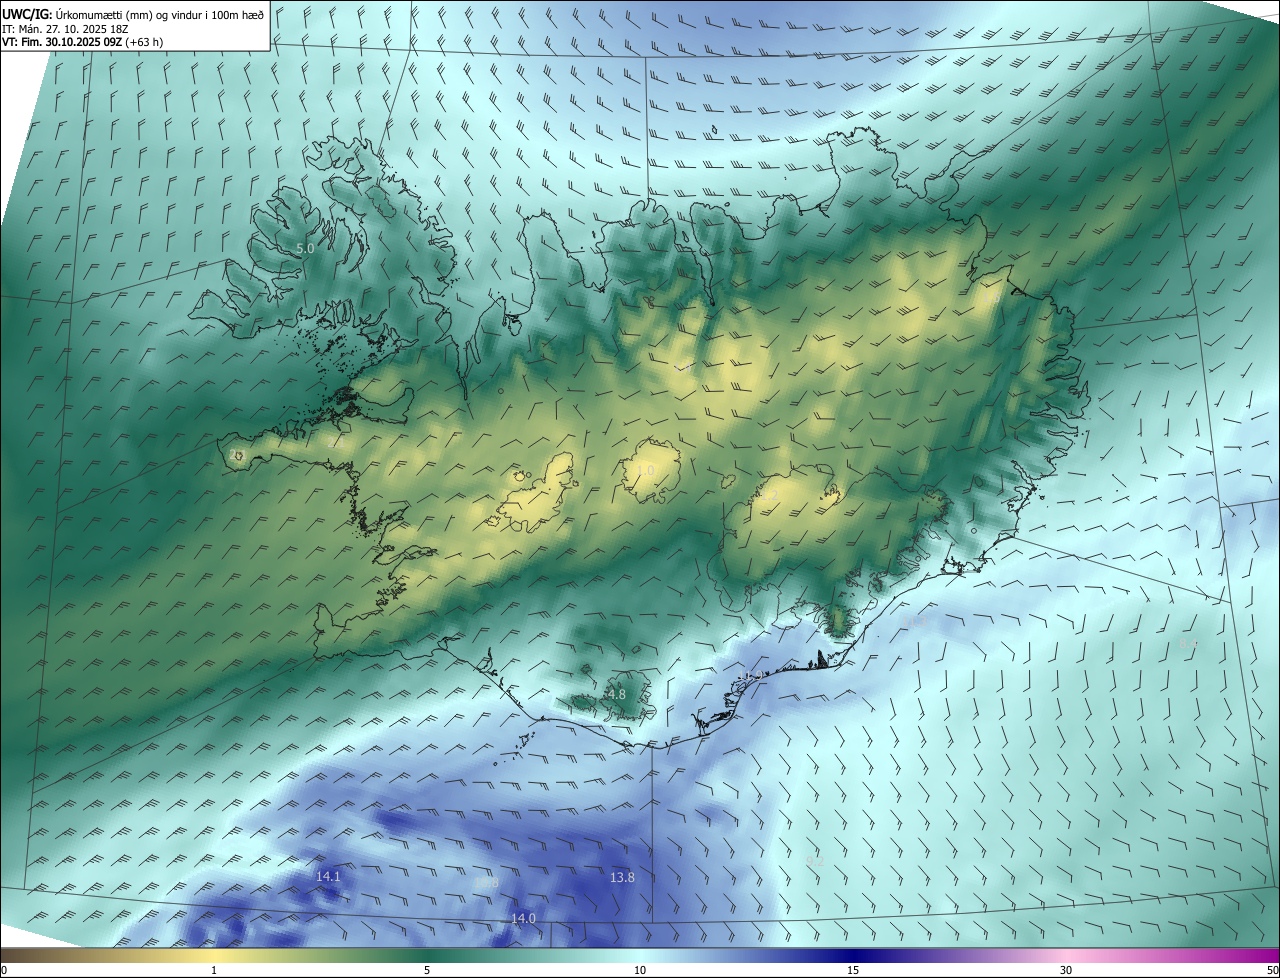
Task: Click the "5.0" value label over the Westfjords
Action: [x=305, y=248]
